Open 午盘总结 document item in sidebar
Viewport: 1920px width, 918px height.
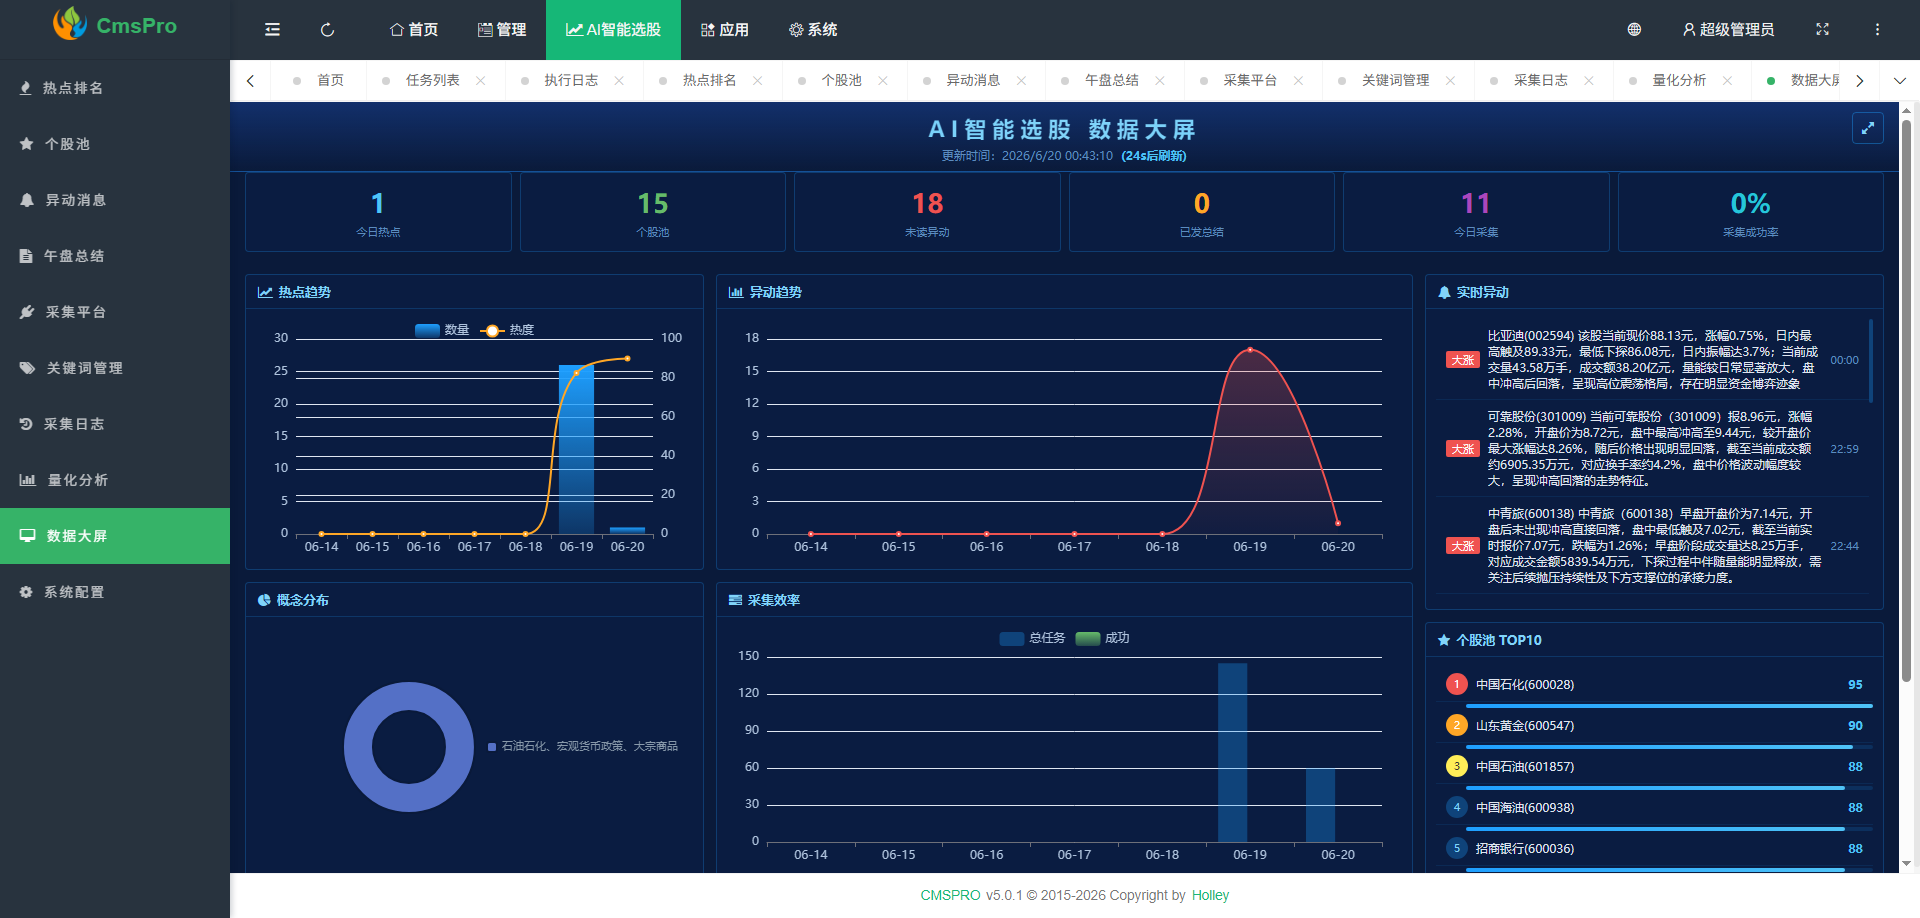point(115,256)
